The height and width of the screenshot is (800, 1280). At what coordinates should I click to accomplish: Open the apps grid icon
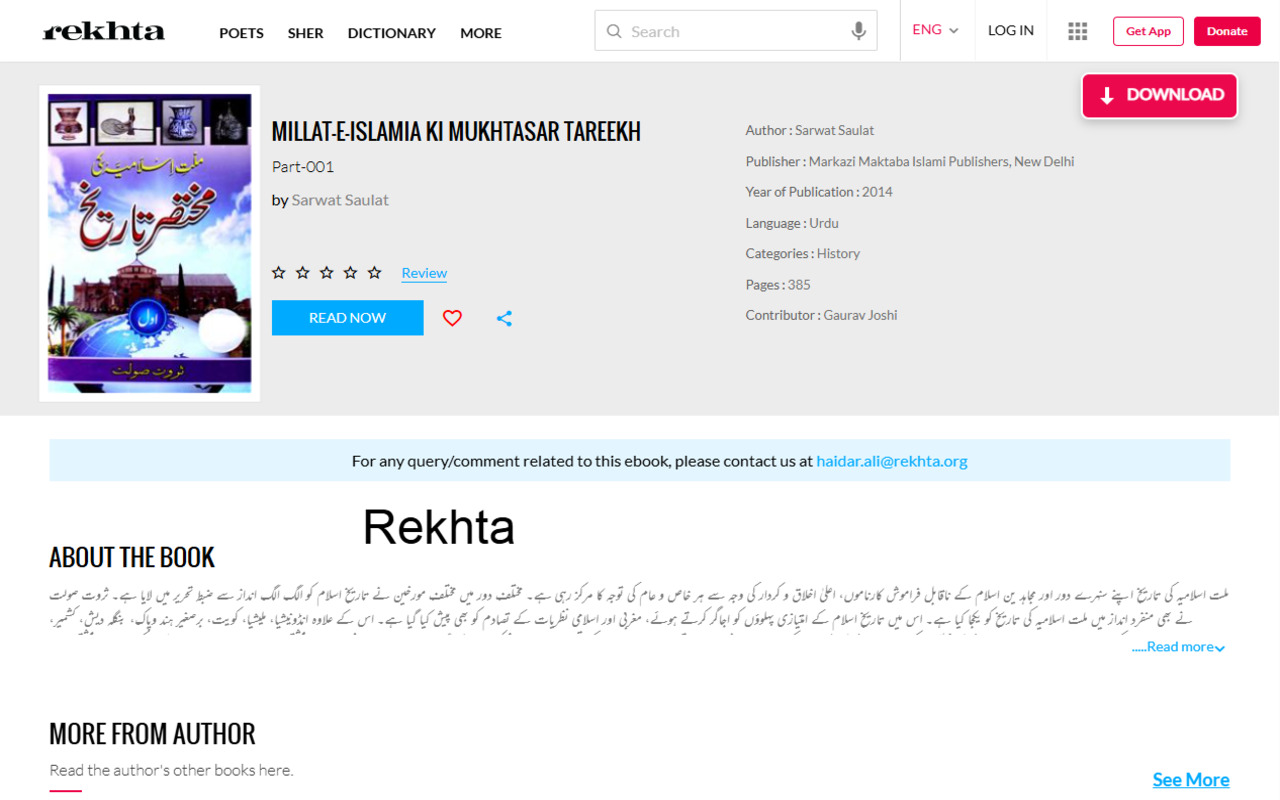click(x=1077, y=31)
